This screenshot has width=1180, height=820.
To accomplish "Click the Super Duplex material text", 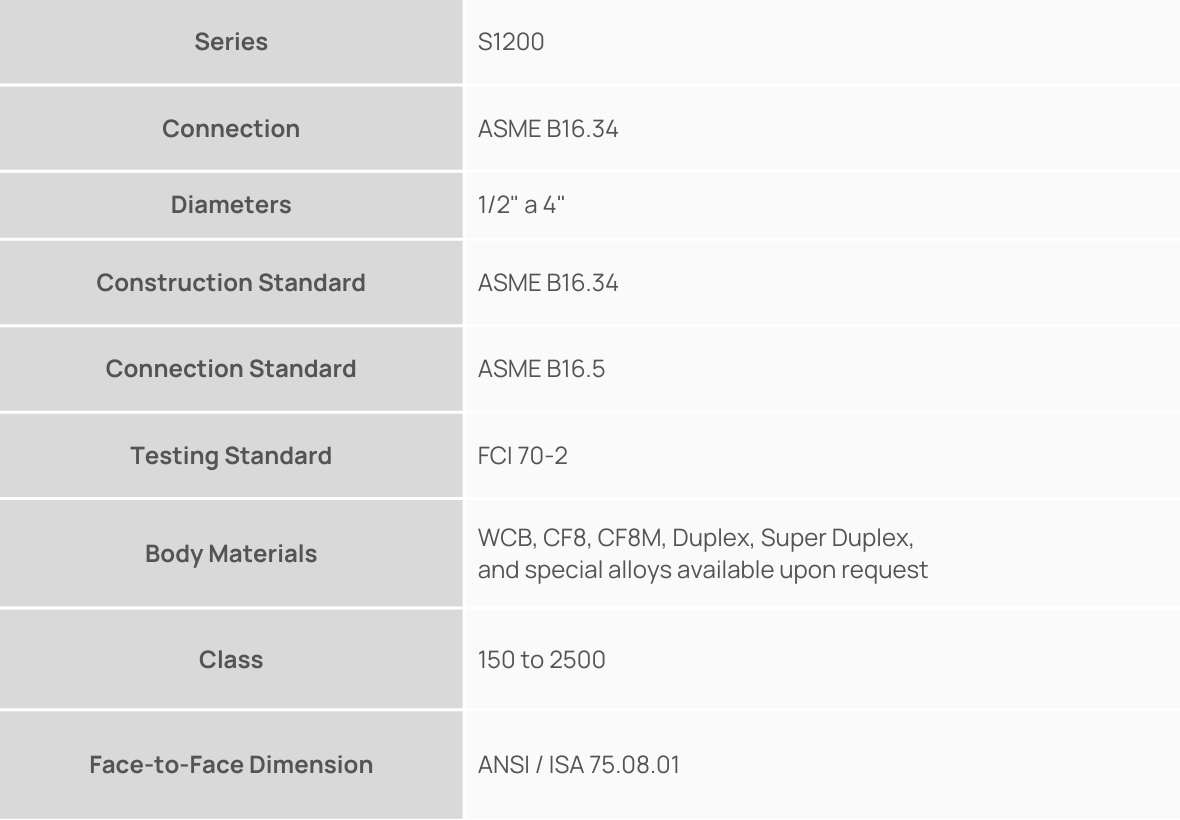I will pos(836,538).
